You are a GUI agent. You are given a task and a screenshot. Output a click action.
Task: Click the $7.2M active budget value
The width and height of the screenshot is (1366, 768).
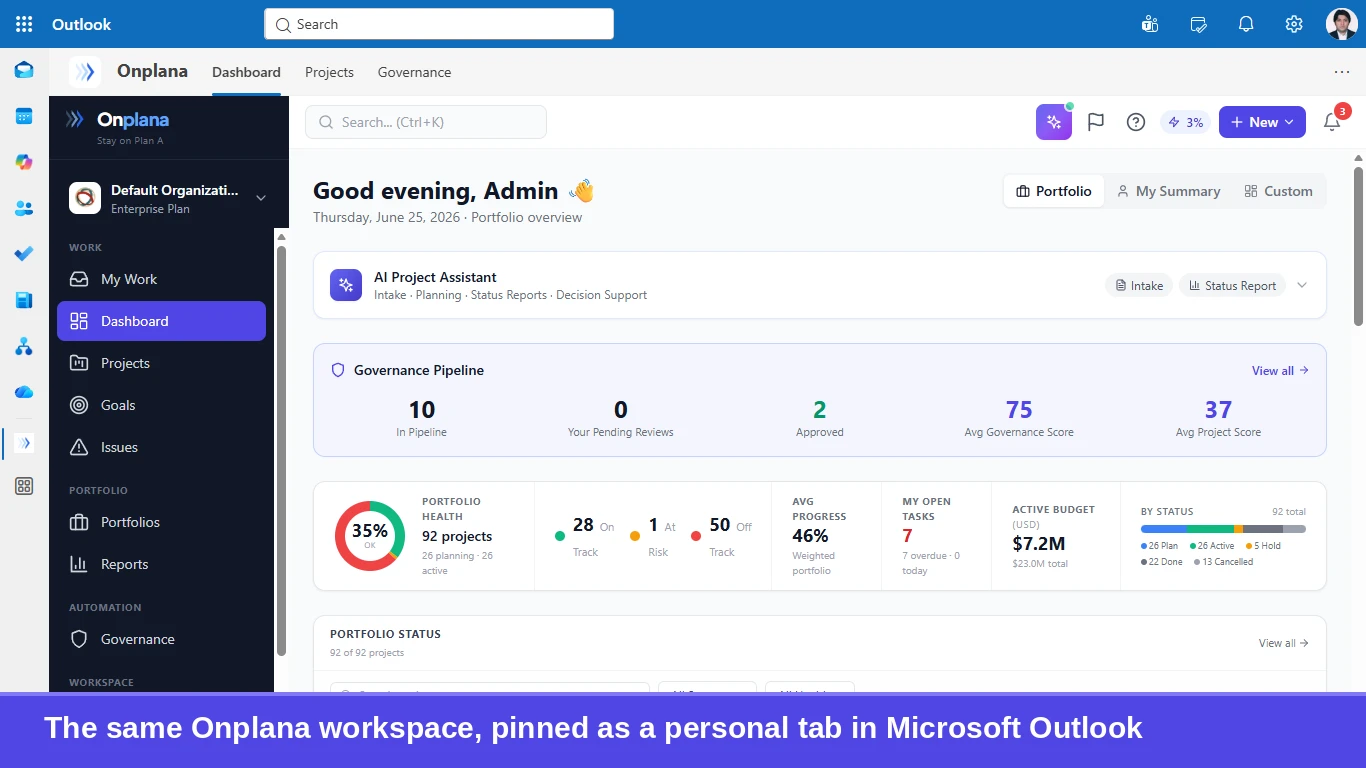point(1039,543)
